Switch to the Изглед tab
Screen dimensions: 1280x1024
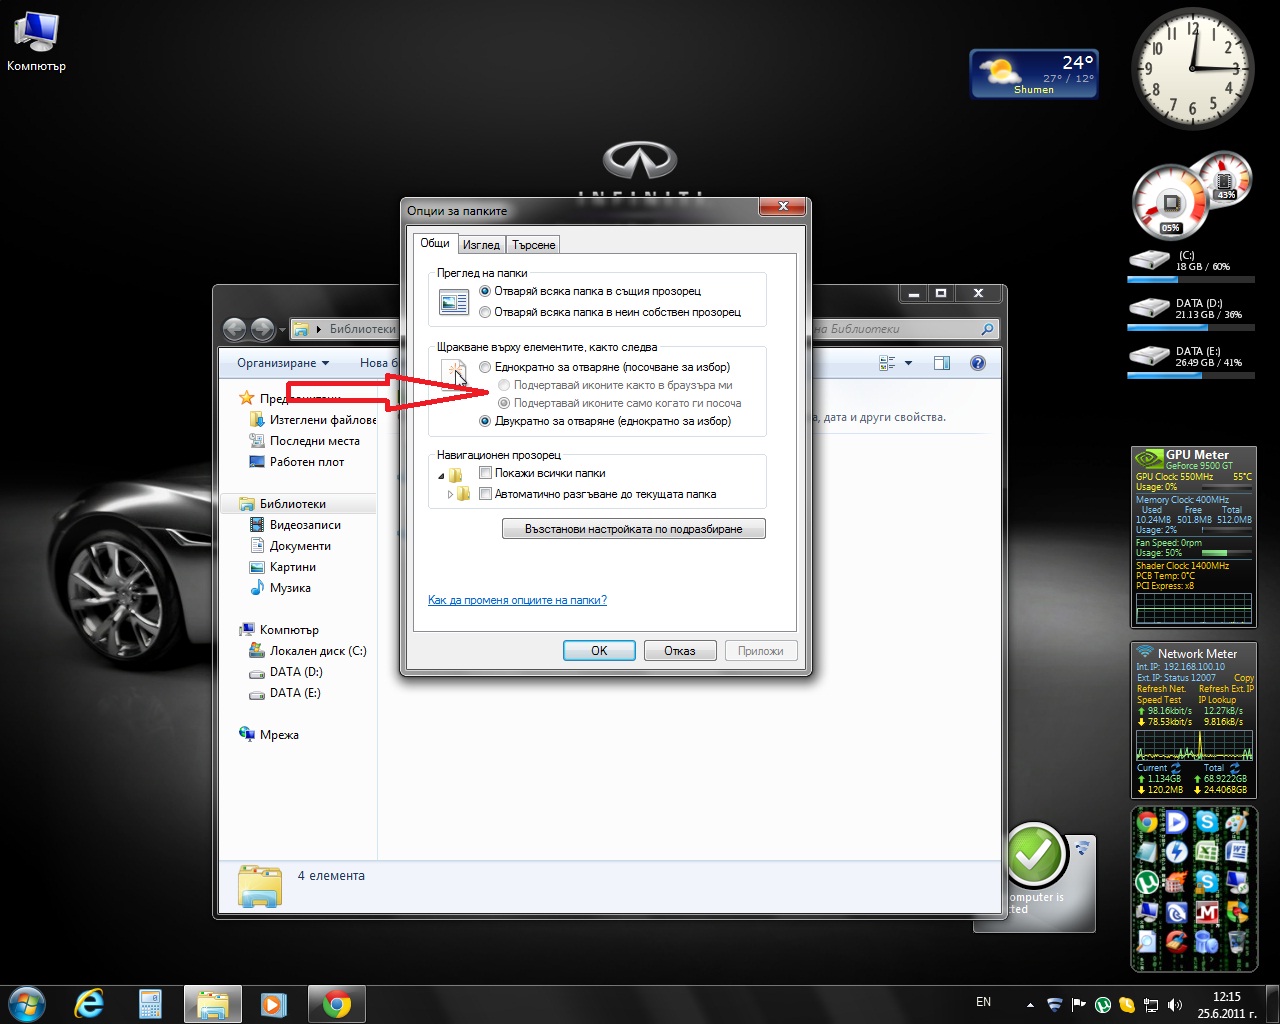pos(481,245)
